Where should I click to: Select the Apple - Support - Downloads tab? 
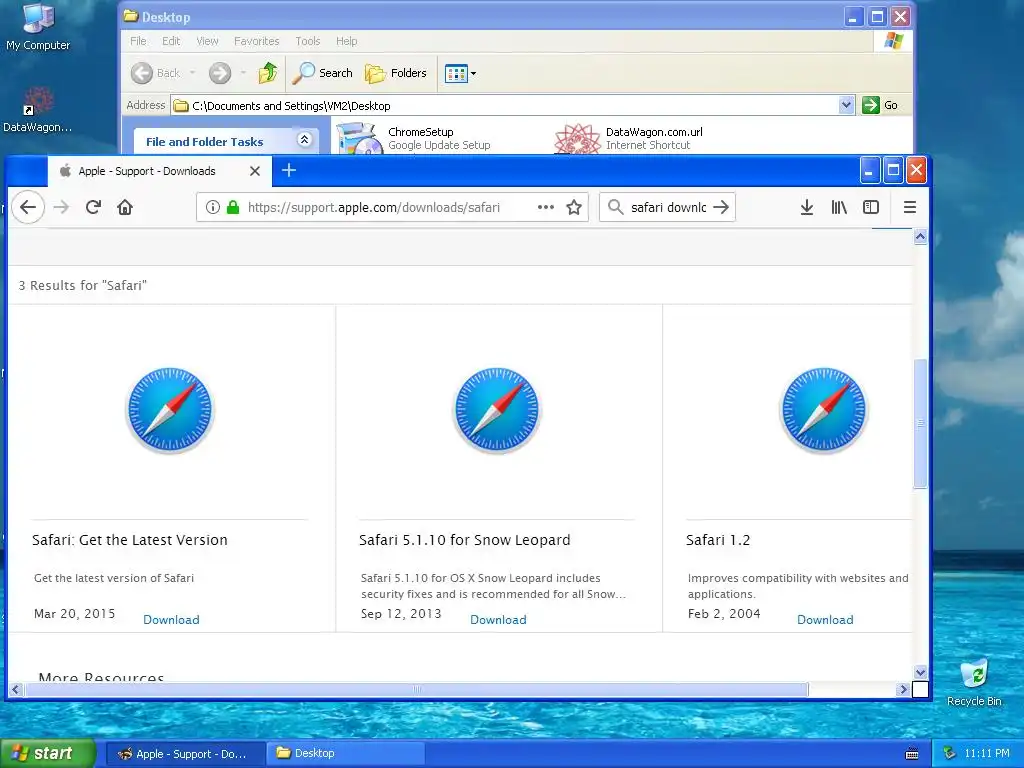[159, 171]
